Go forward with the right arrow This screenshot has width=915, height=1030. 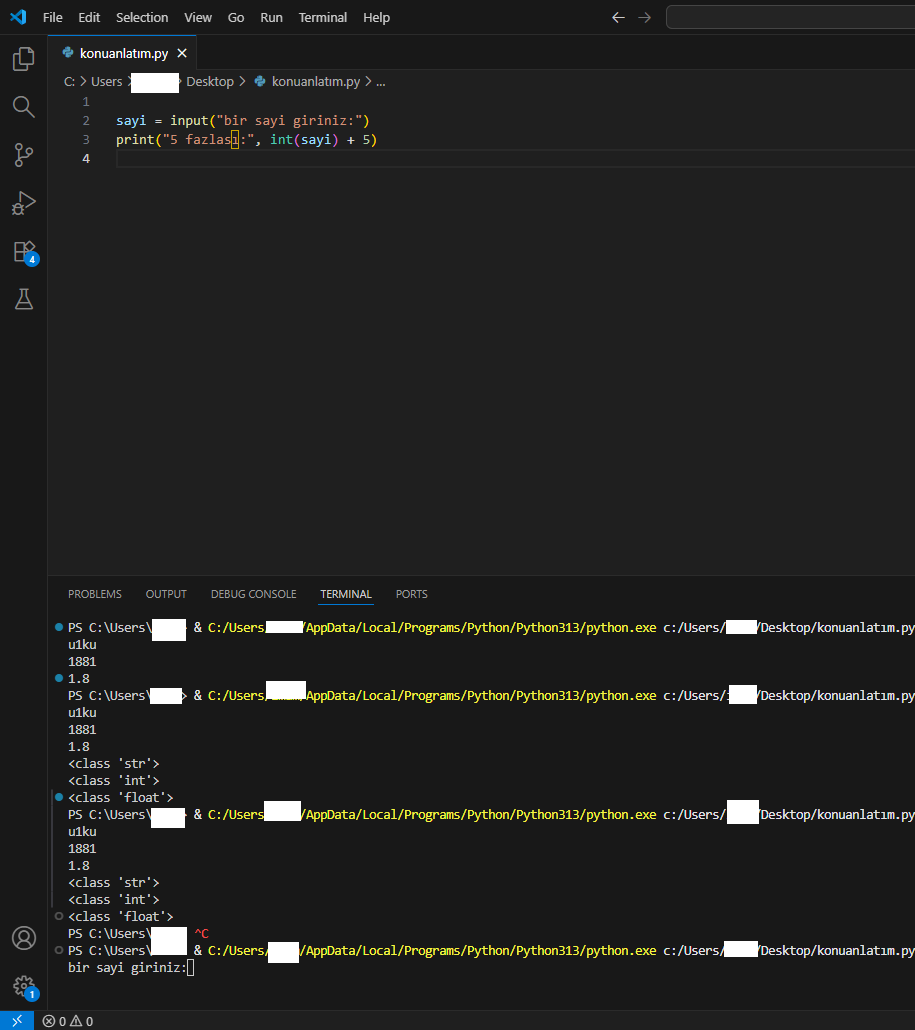[644, 18]
